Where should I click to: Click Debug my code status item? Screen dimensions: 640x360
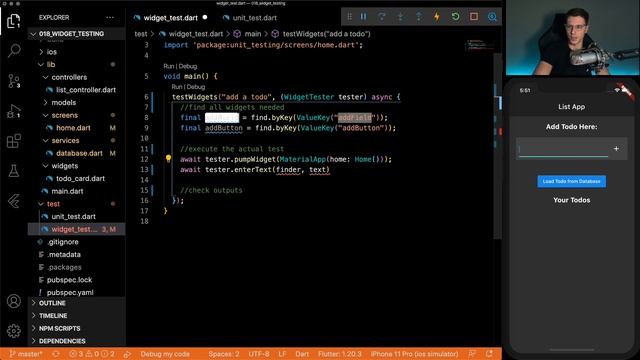click(165, 354)
